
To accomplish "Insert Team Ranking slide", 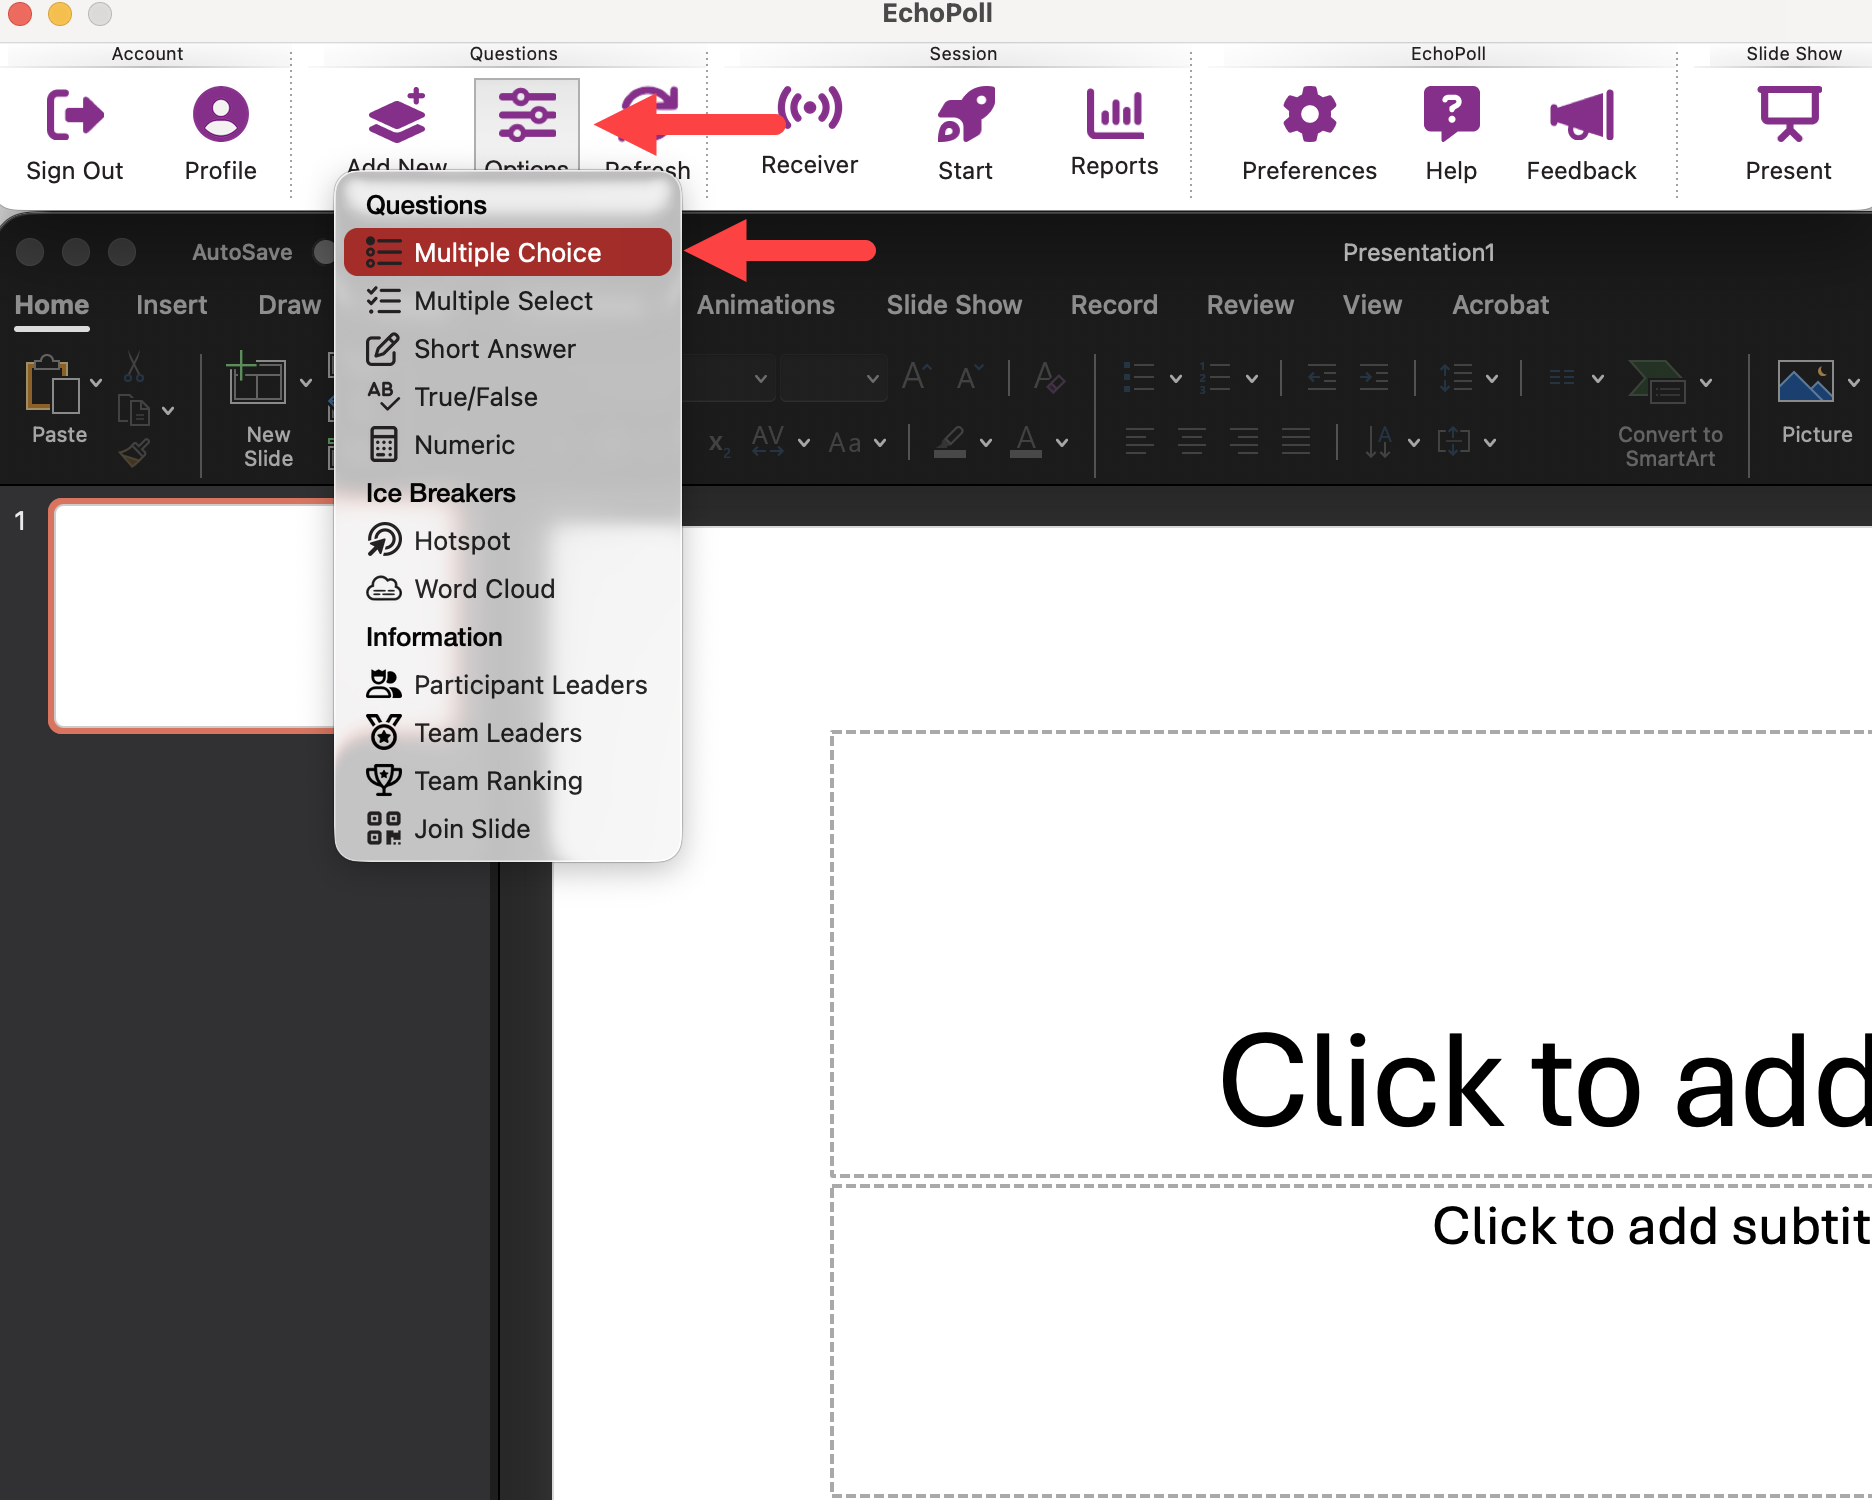I will click(508, 781).
